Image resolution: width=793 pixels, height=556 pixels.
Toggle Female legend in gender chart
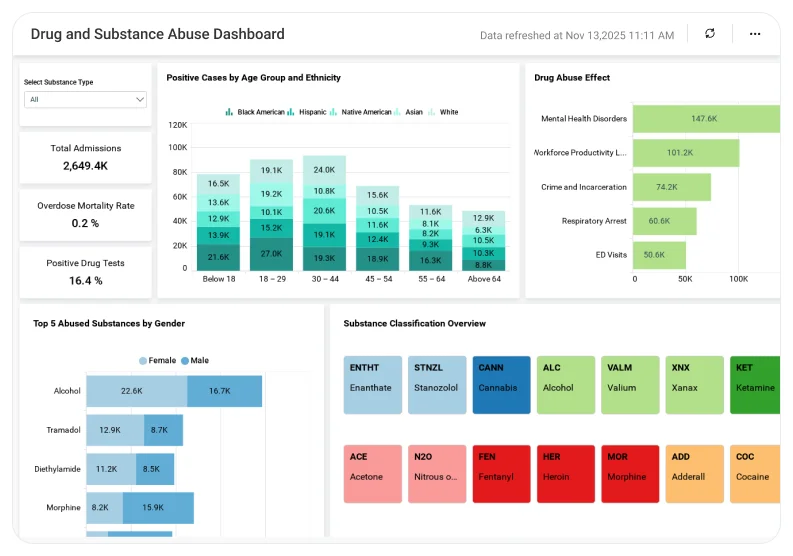157,361
